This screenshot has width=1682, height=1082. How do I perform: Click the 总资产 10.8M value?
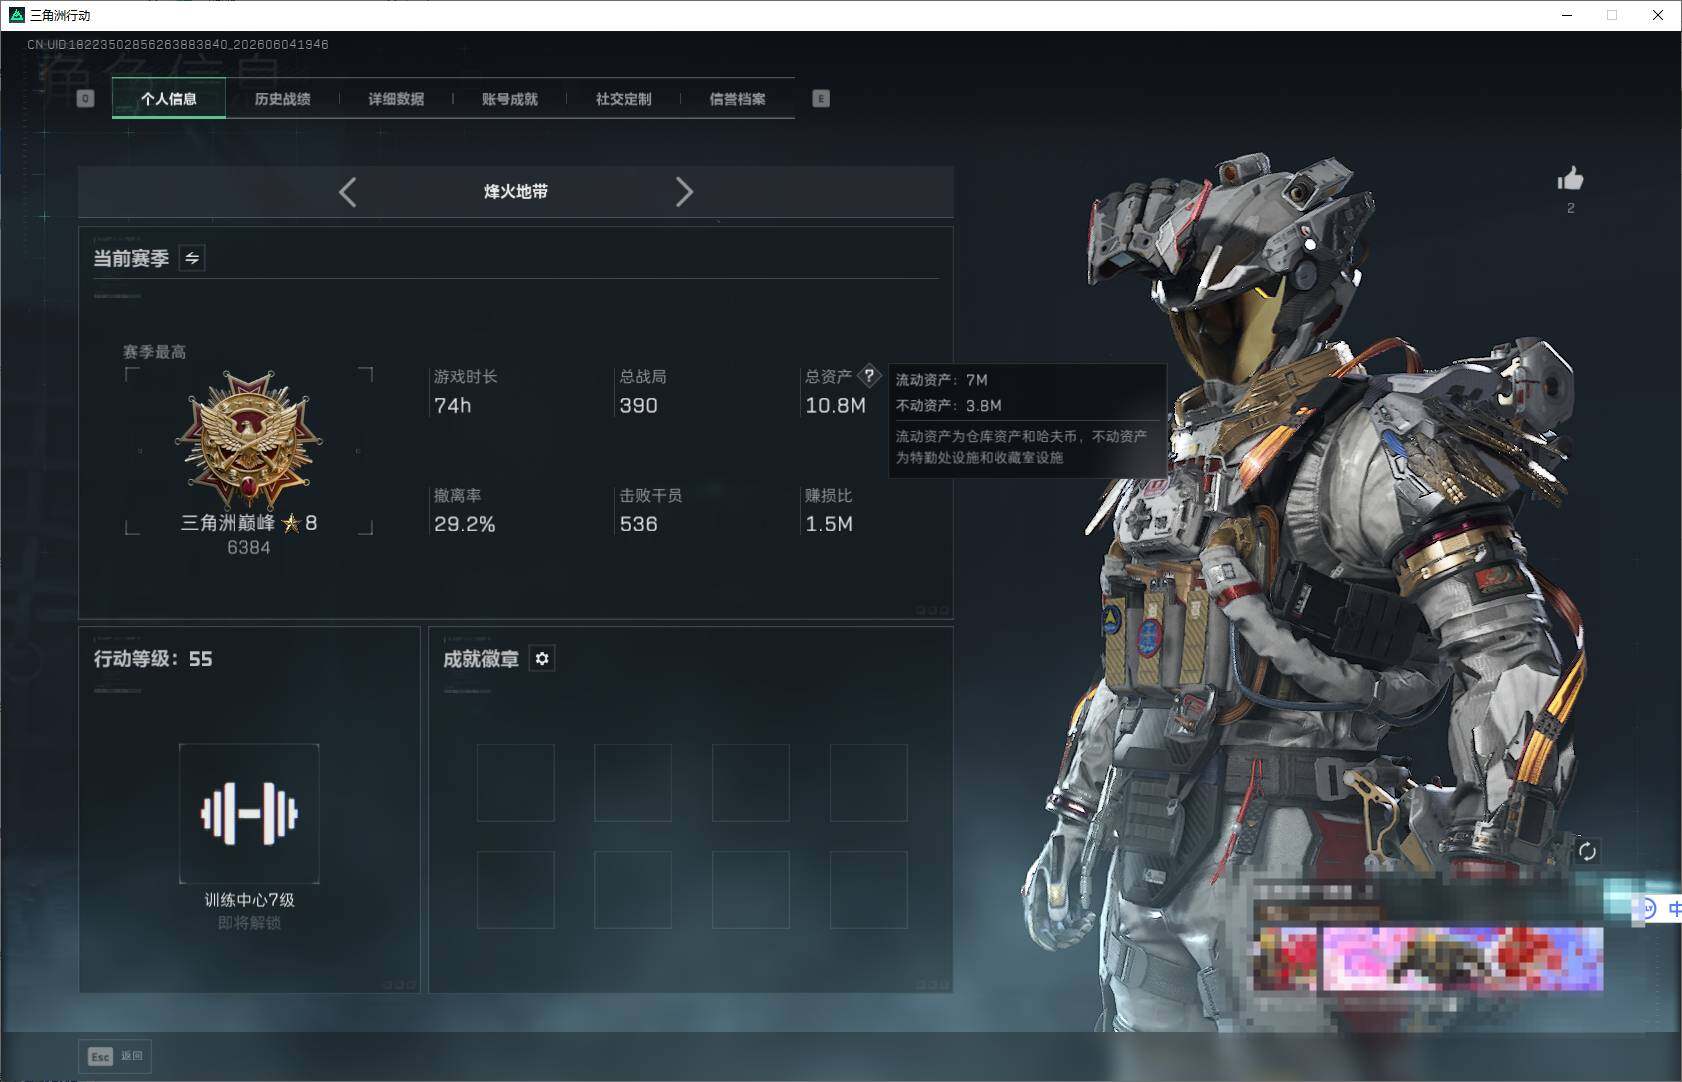pyautogui.click(x=835, y=405)
